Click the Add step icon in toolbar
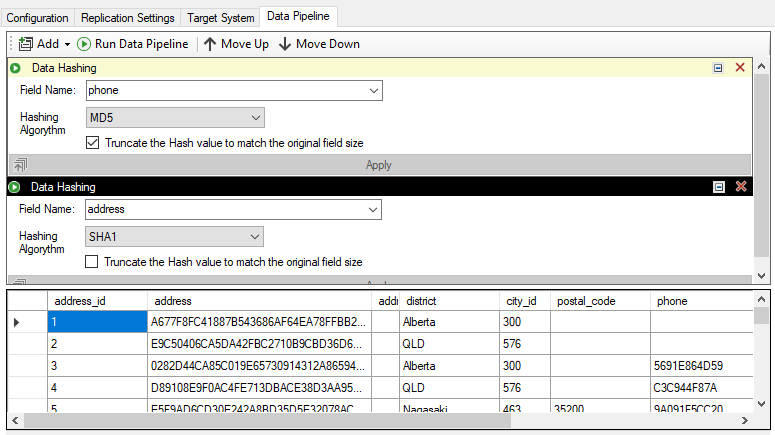 [25, 44]
